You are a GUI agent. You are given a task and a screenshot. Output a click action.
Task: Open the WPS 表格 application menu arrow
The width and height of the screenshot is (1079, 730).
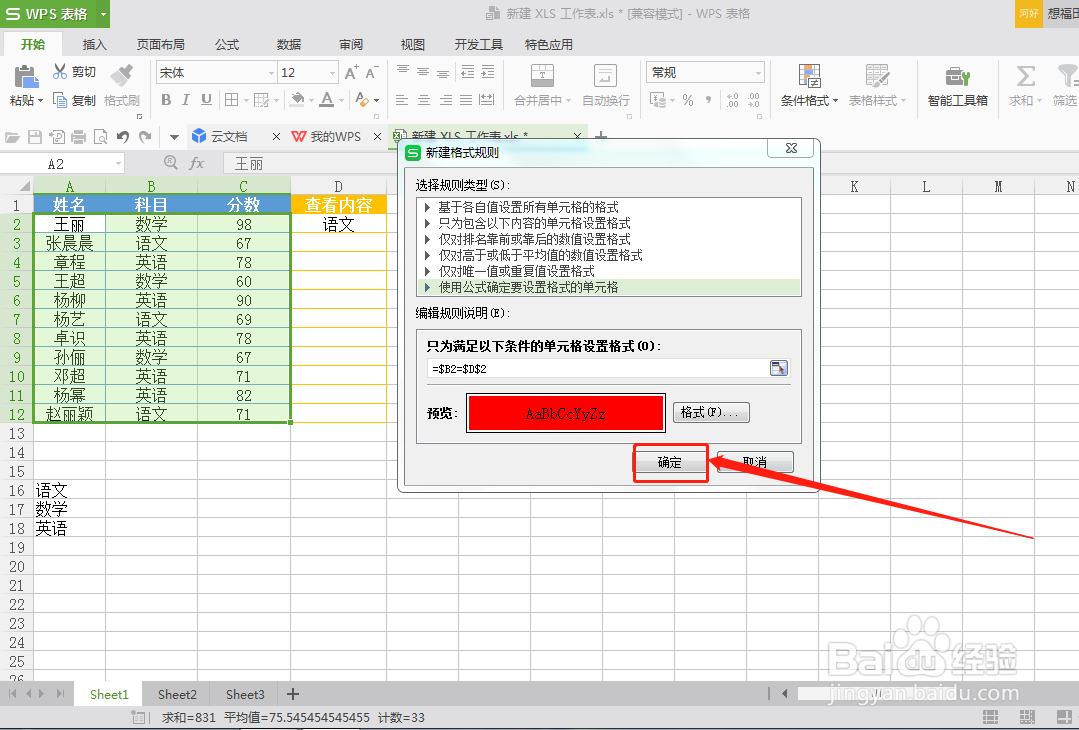[103, 14]
